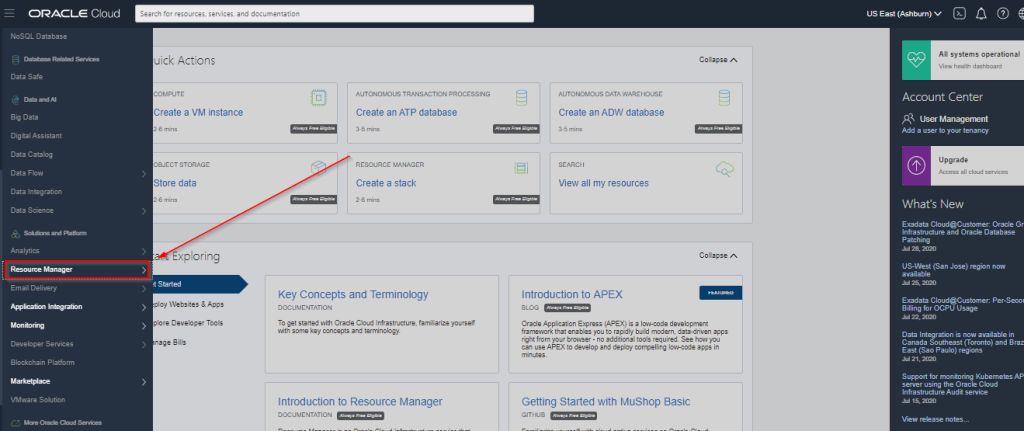The image size is (1024, 431).
Task: Expand Data Flow submenu chevron
Action: pyautogui.click(x=144, y=174)
